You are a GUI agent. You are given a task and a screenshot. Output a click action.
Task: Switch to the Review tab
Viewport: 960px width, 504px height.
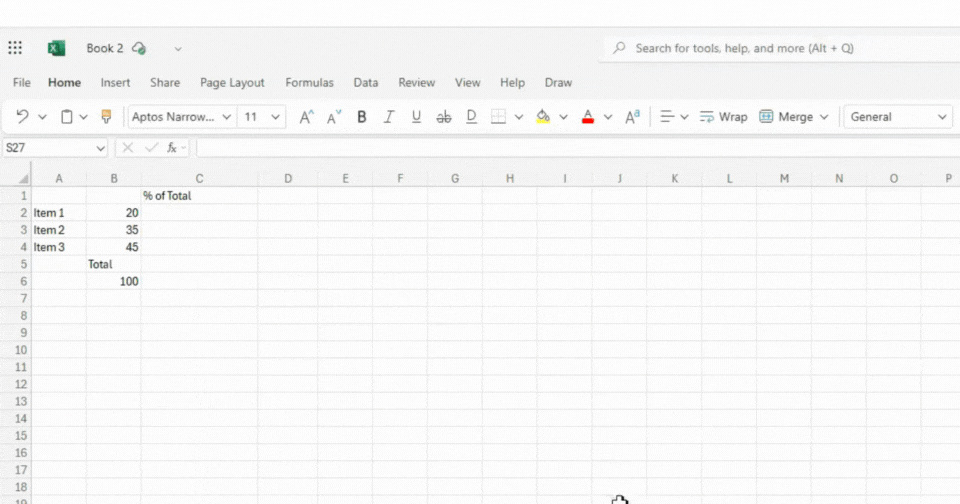pos(416,83)
